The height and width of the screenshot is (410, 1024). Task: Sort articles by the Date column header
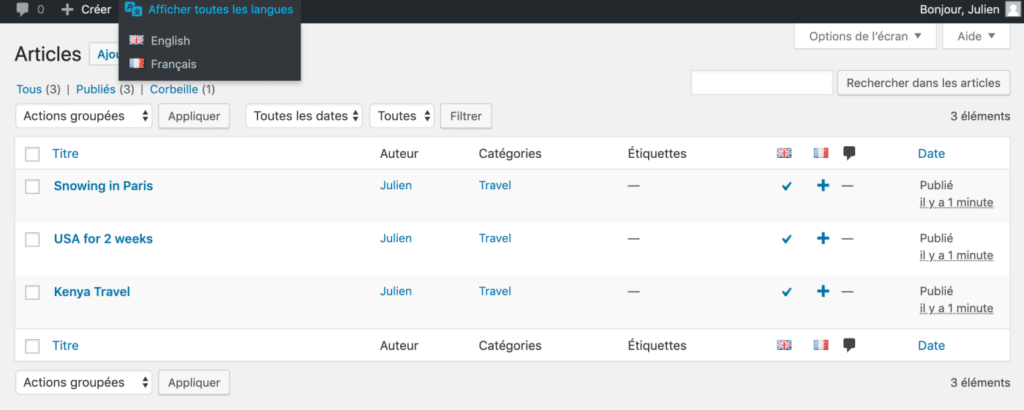tap(931, 154)
